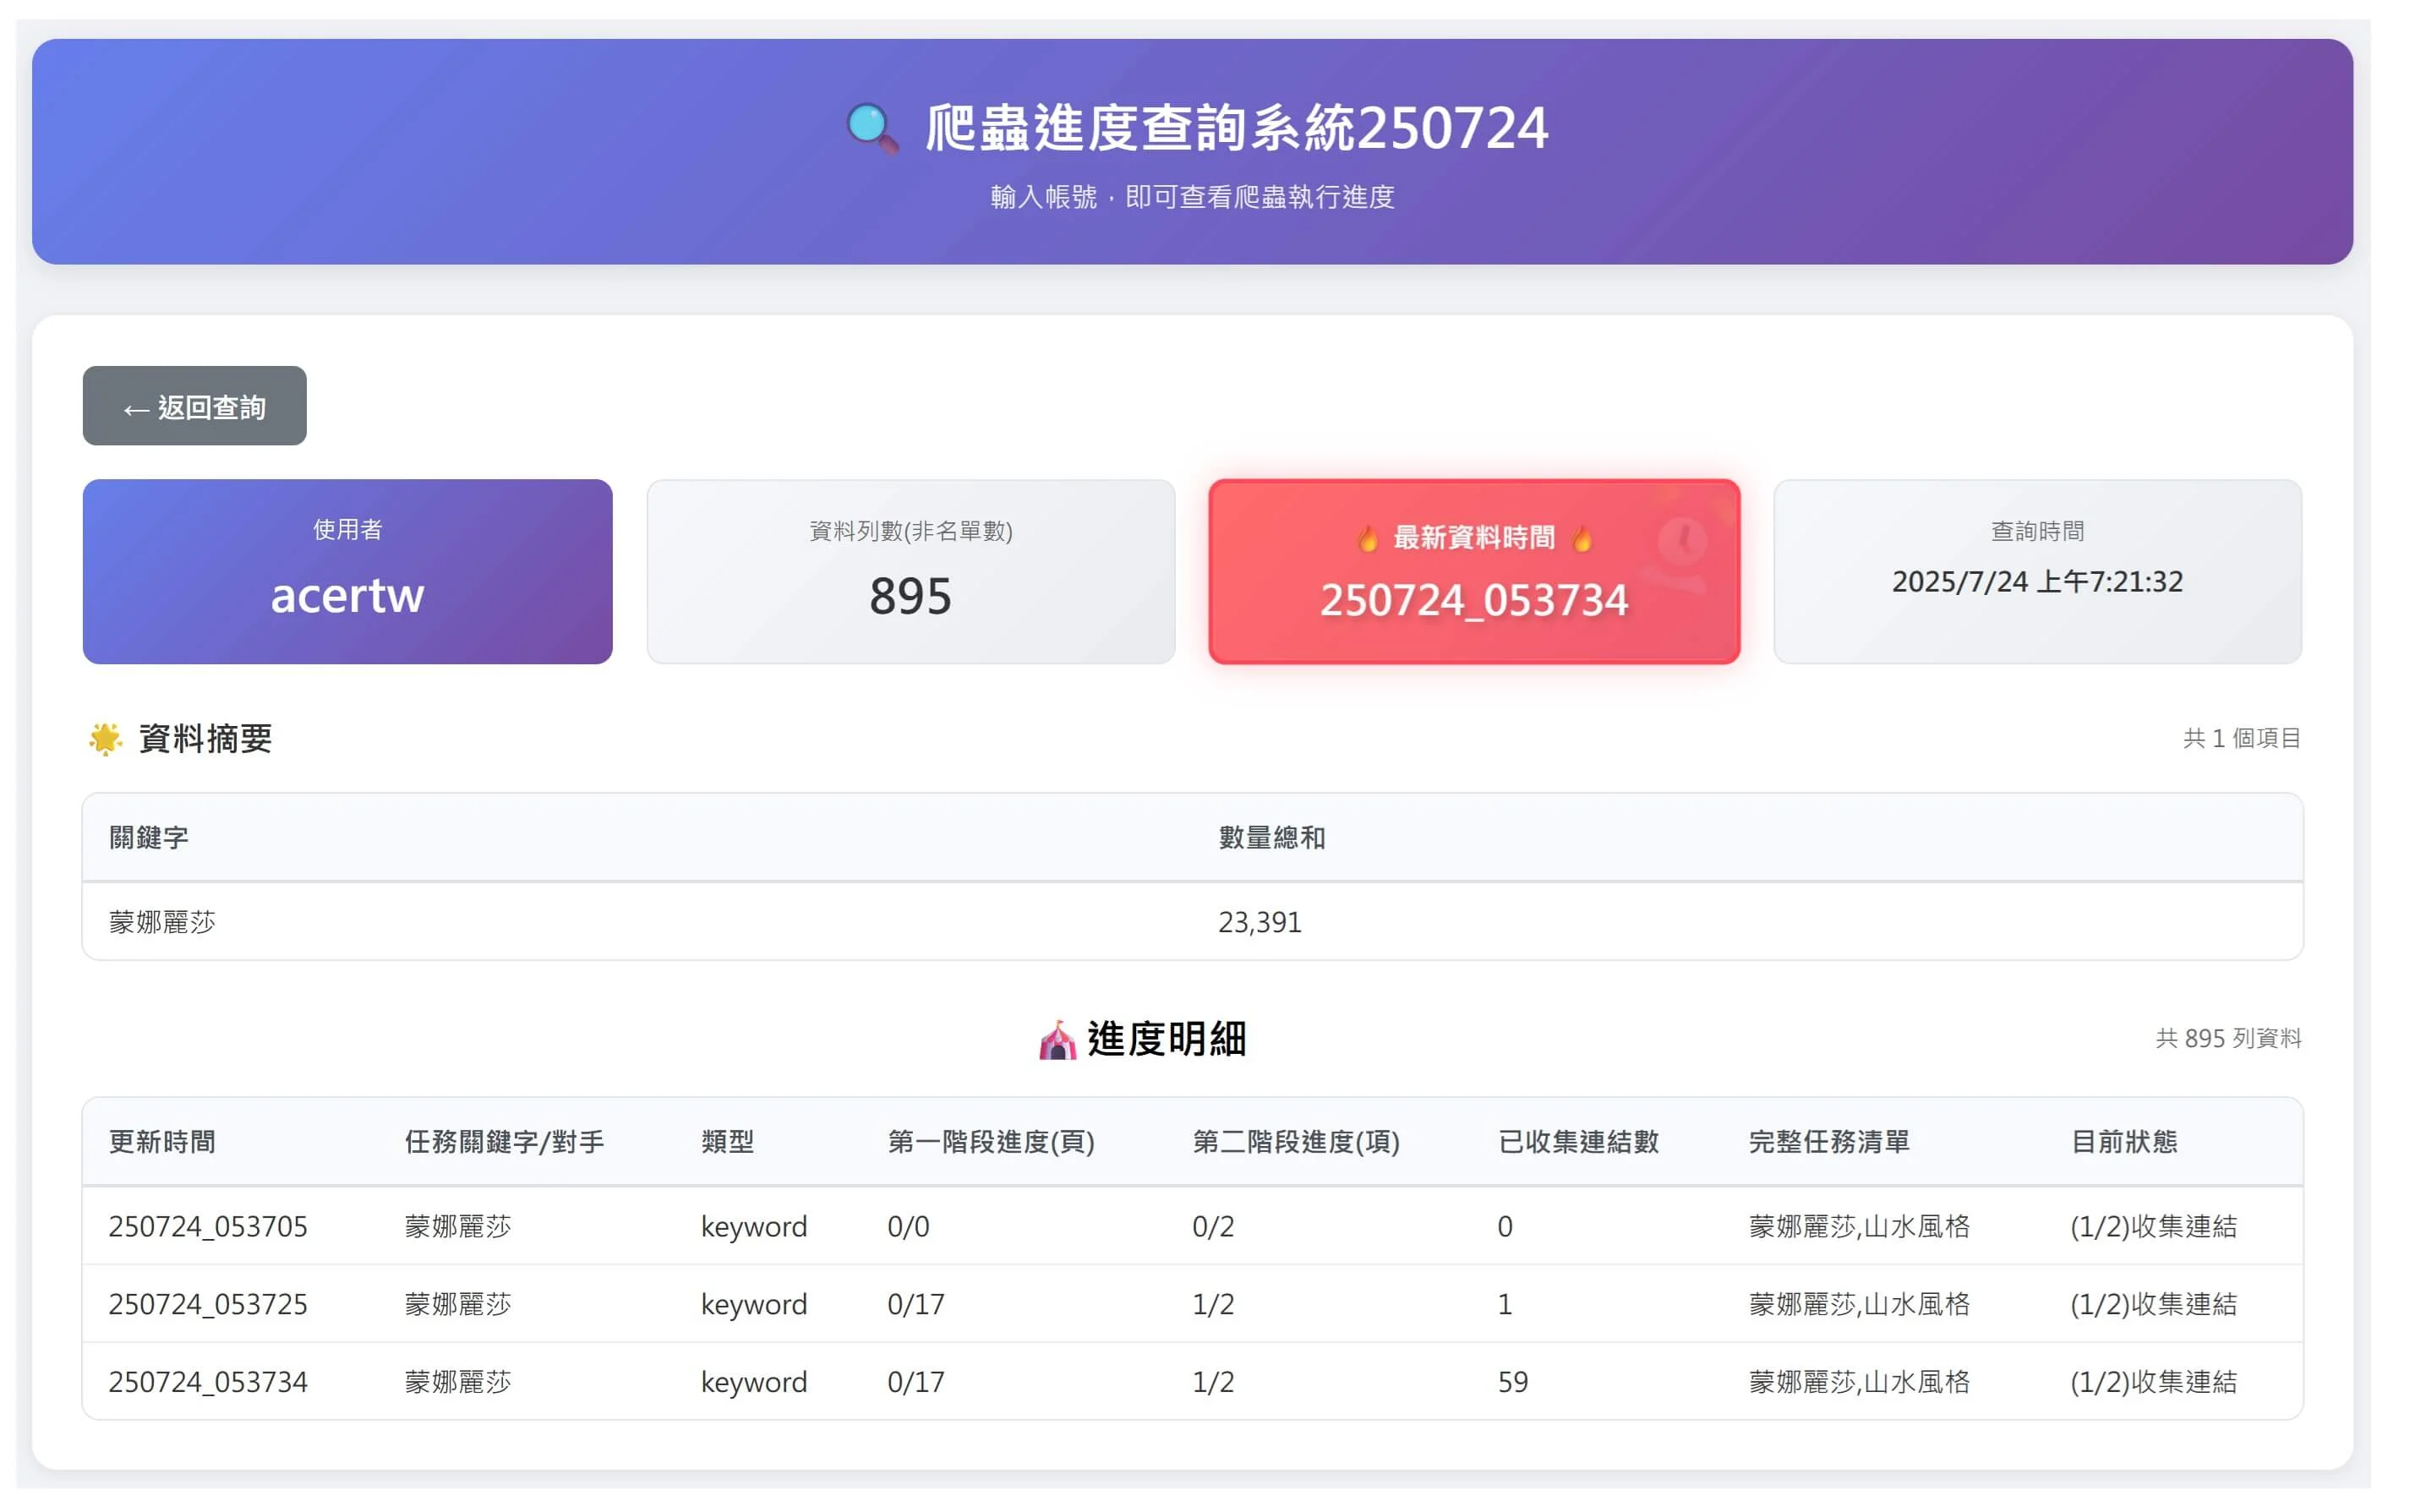
Task: Click the sun icon beside 資料摘要
Action: [x=105, y=739]
